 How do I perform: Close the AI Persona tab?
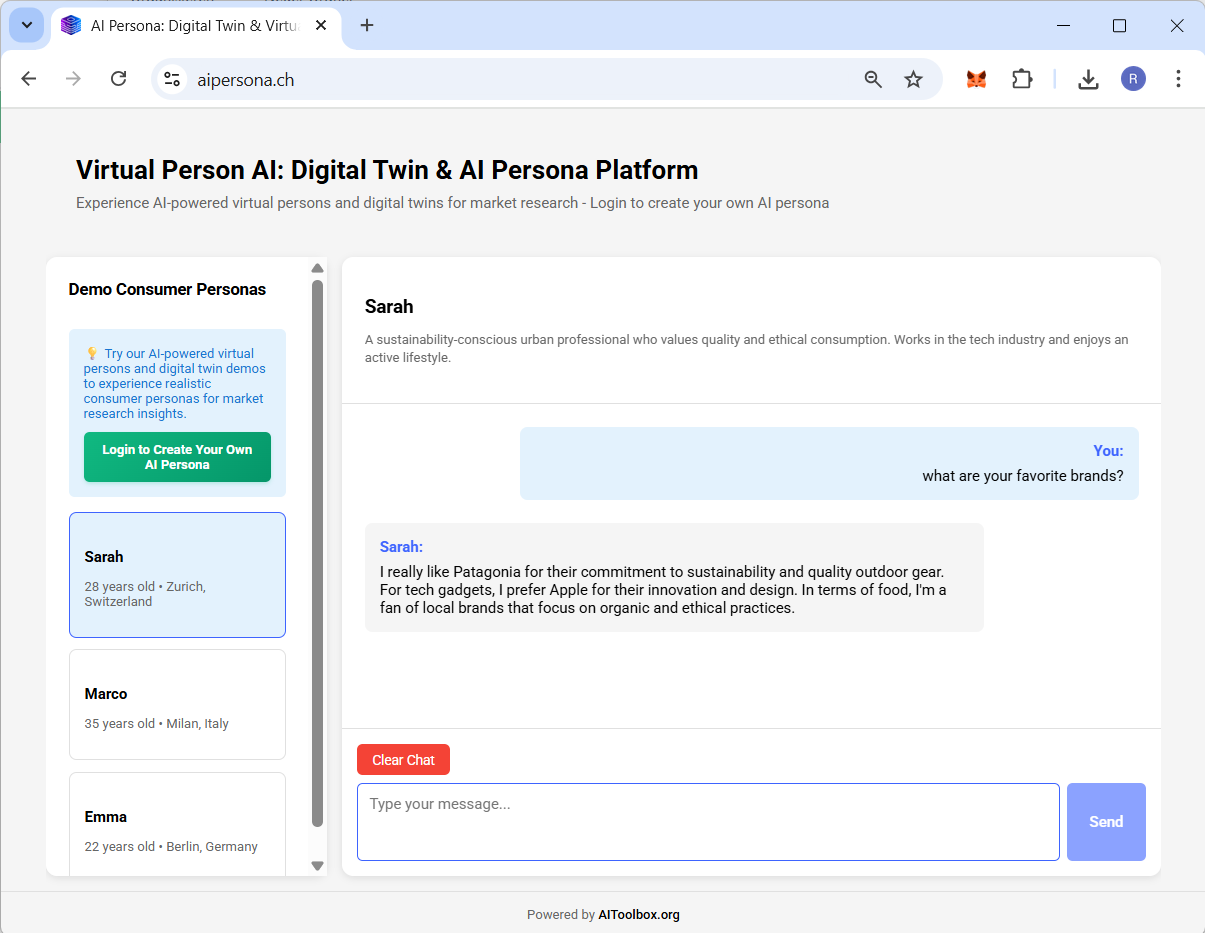pyautogui.click(x=321, y=26)
